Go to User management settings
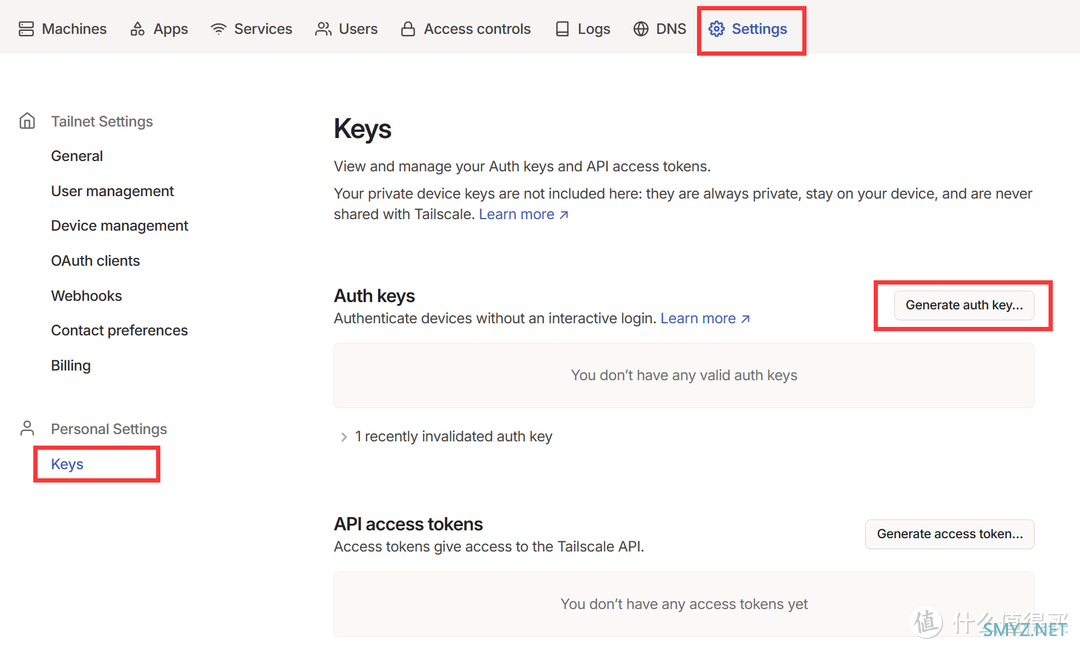Viewport: 1080px width, 649px height. pyautogui.click(x=112, y=191)
